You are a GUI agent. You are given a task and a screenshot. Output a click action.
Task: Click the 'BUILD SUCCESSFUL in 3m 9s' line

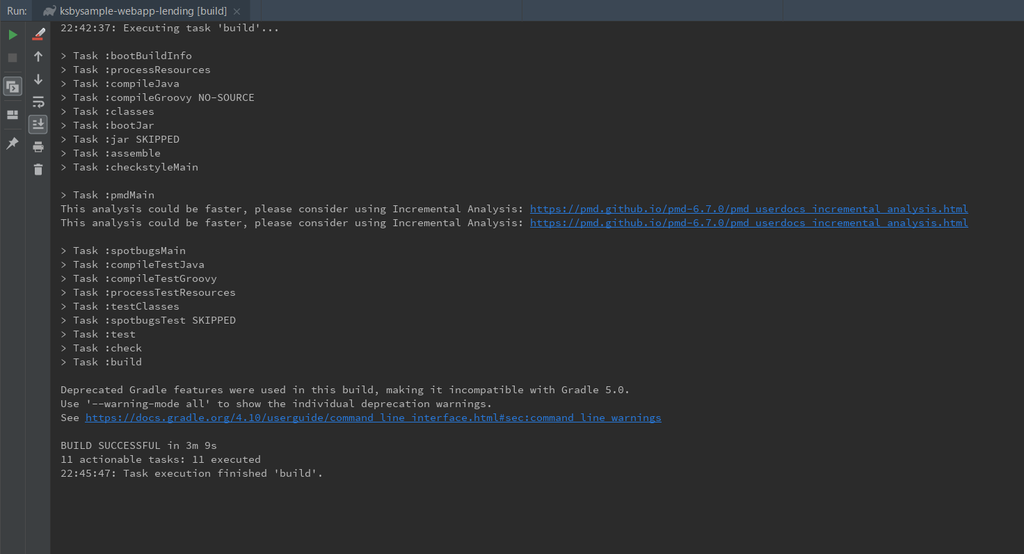(x=138, y=446)
